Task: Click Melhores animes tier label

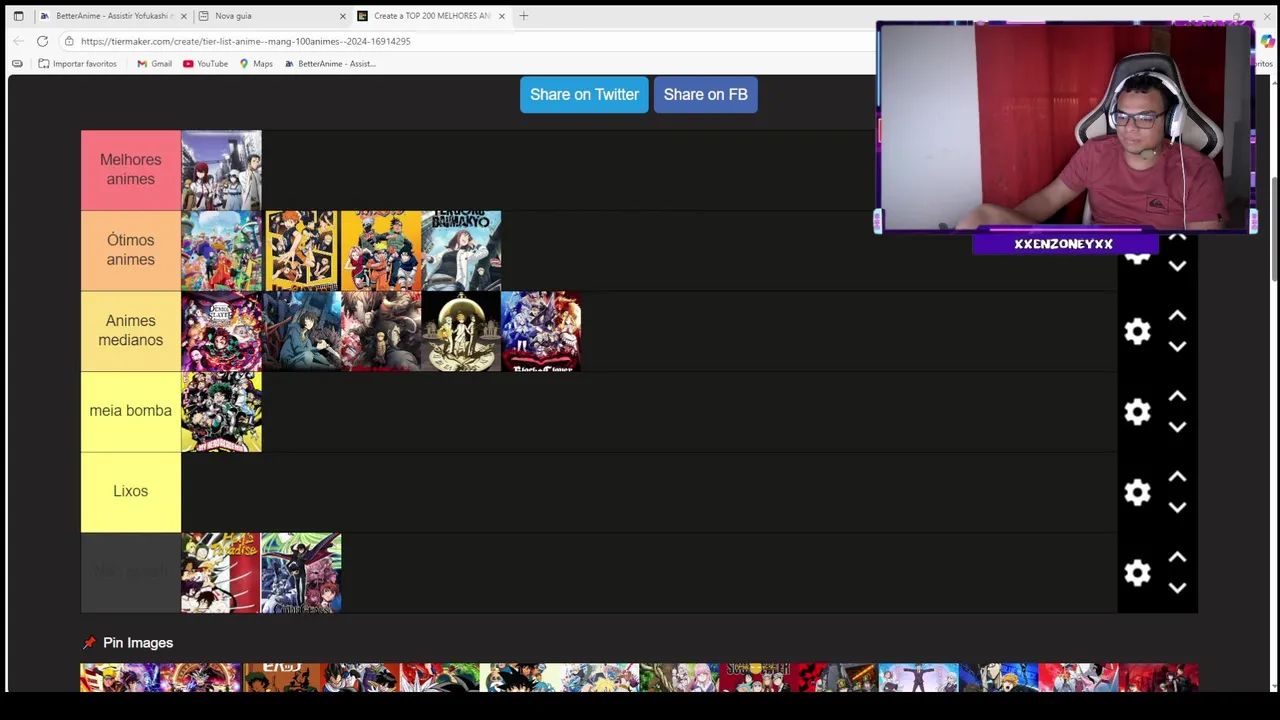Action: click(x=130, y=170)
